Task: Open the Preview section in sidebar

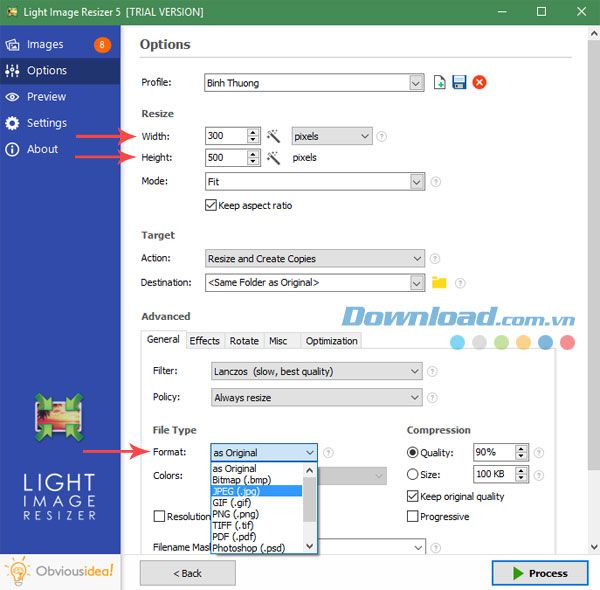Action: point(60,97)
